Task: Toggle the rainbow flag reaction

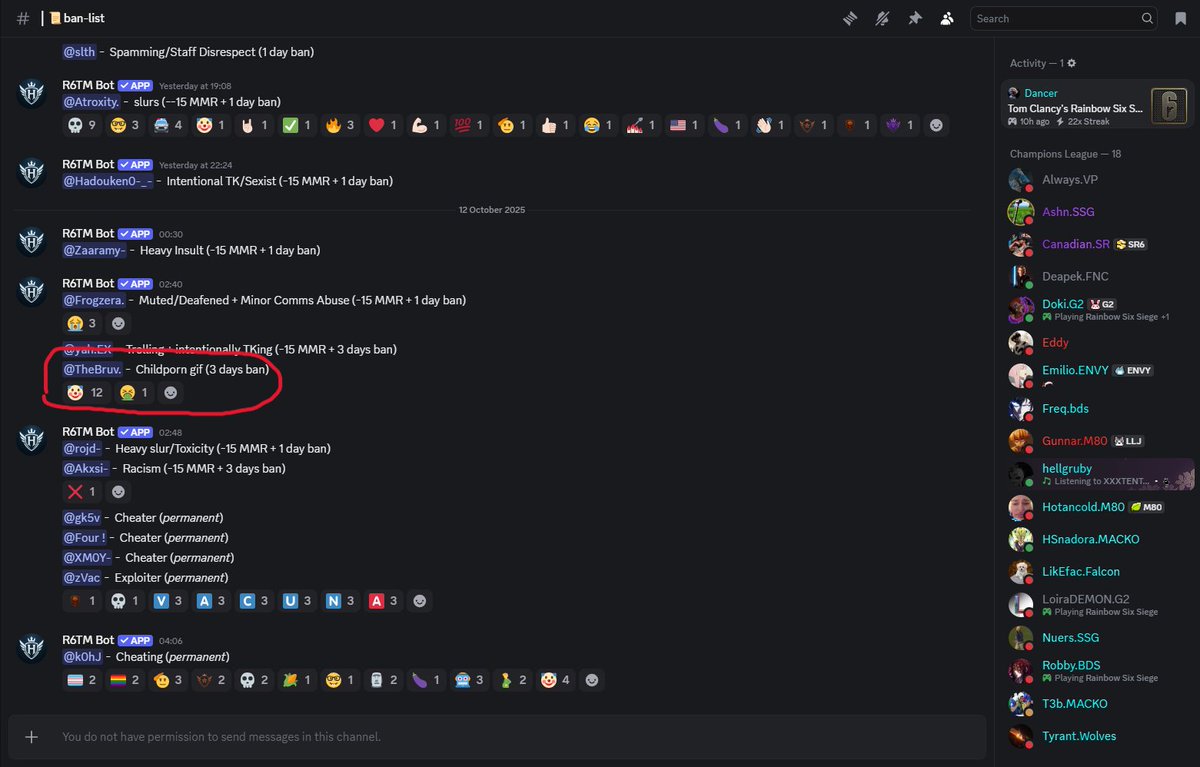Action: point(125,680)
